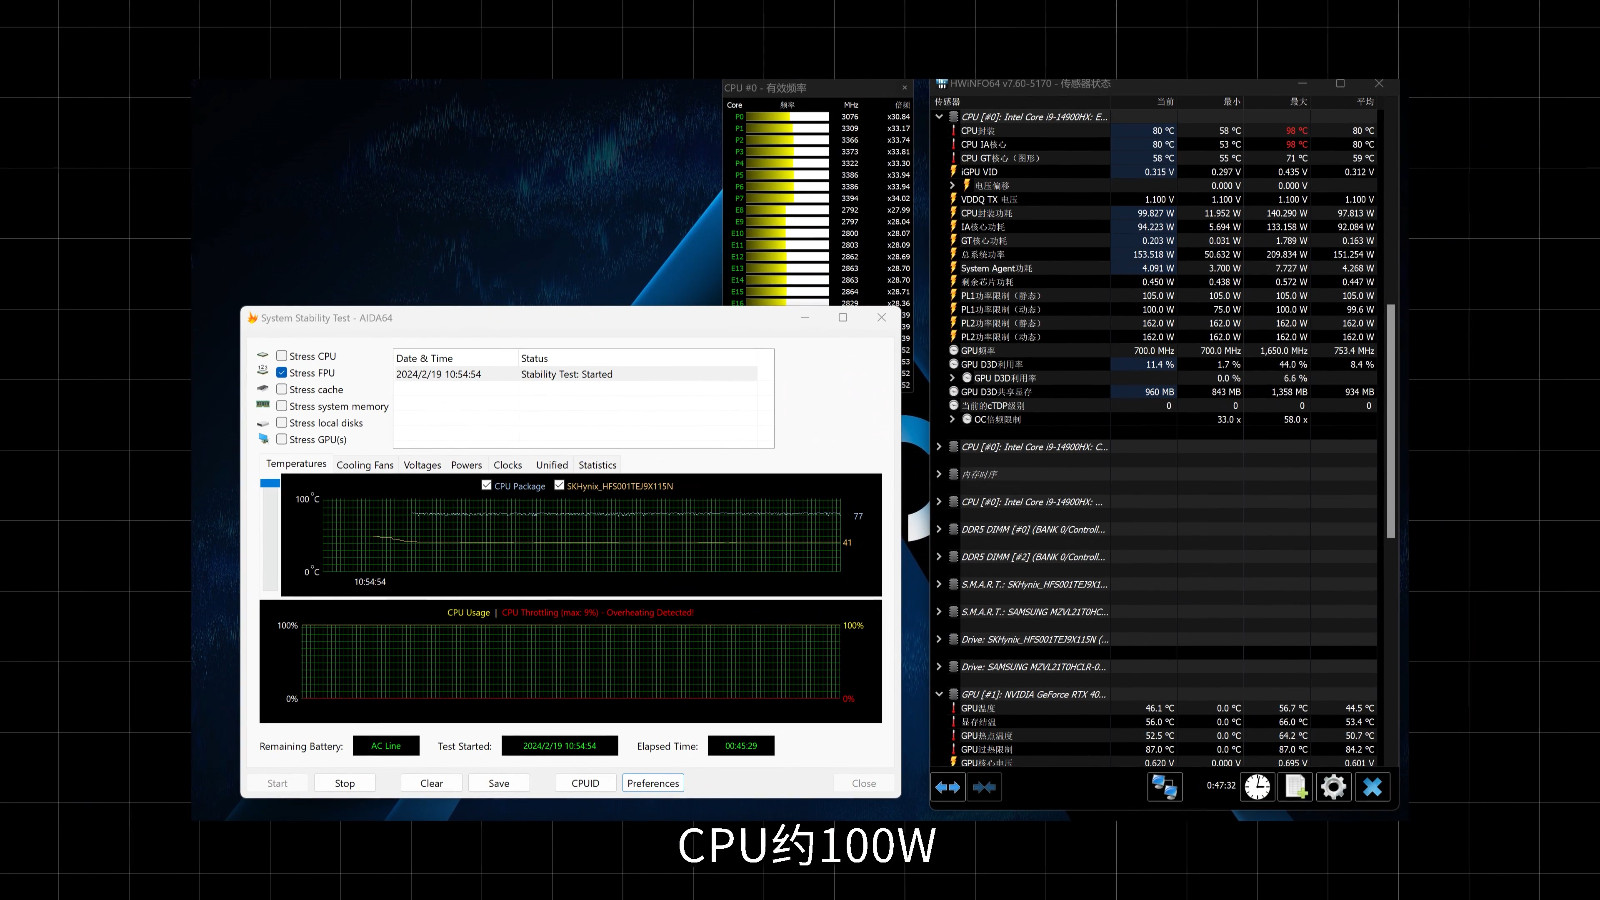This screenshot has height=900, width=1600.
Task: Click the log file with plus icon
Action: pyautogui.click(x=1296, y=787)
